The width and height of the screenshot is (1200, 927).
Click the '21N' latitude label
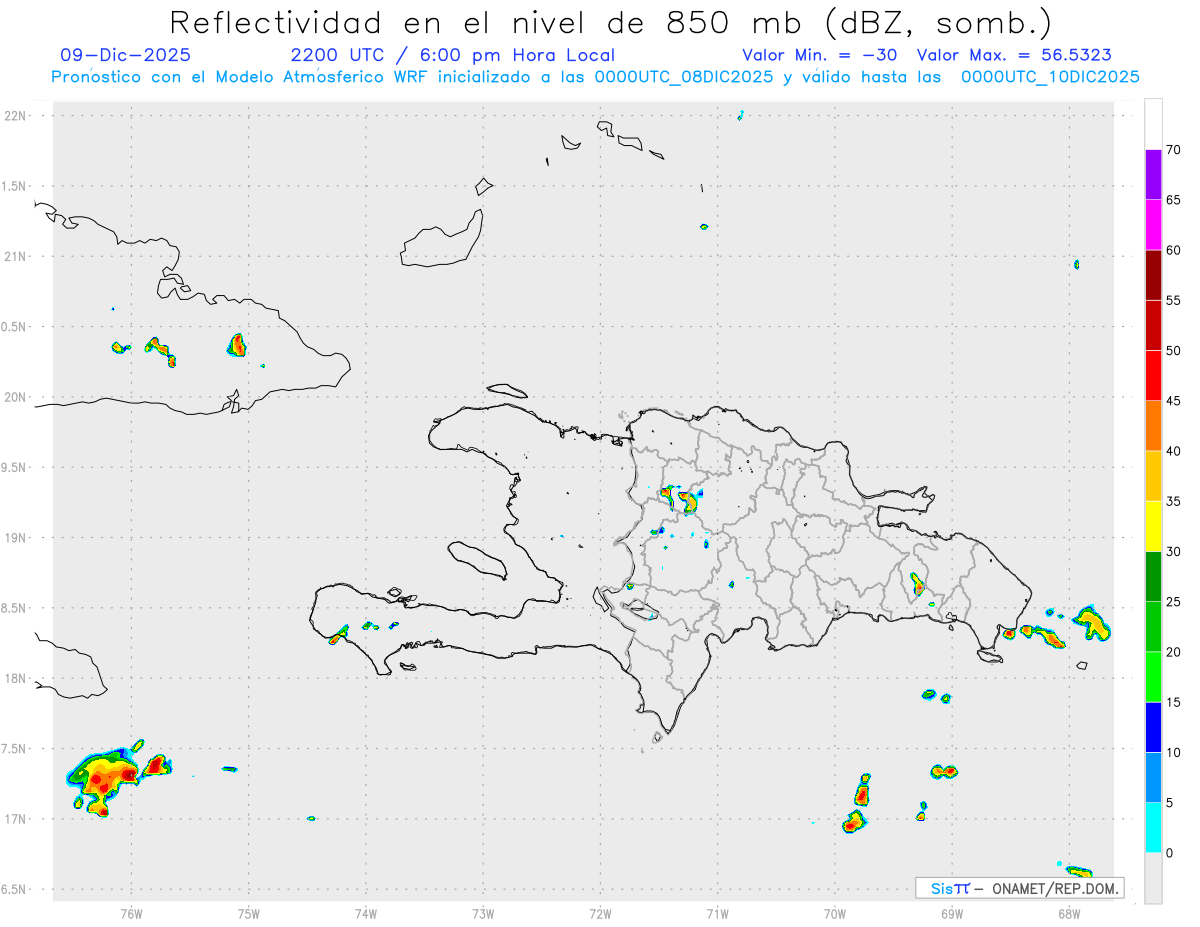15,257
